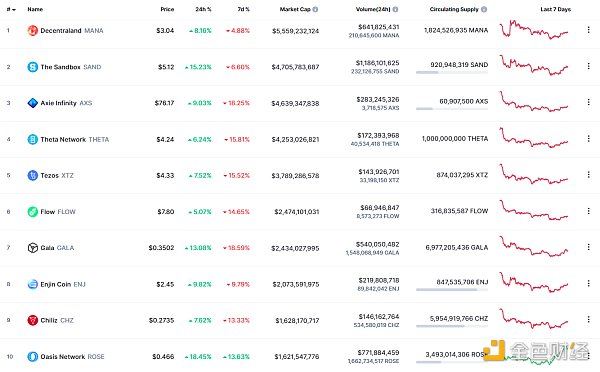The height and width of the screenshot is (372, 600).
Task: Open the Oasis Network ROSE coin page
Action: (72, 357)
